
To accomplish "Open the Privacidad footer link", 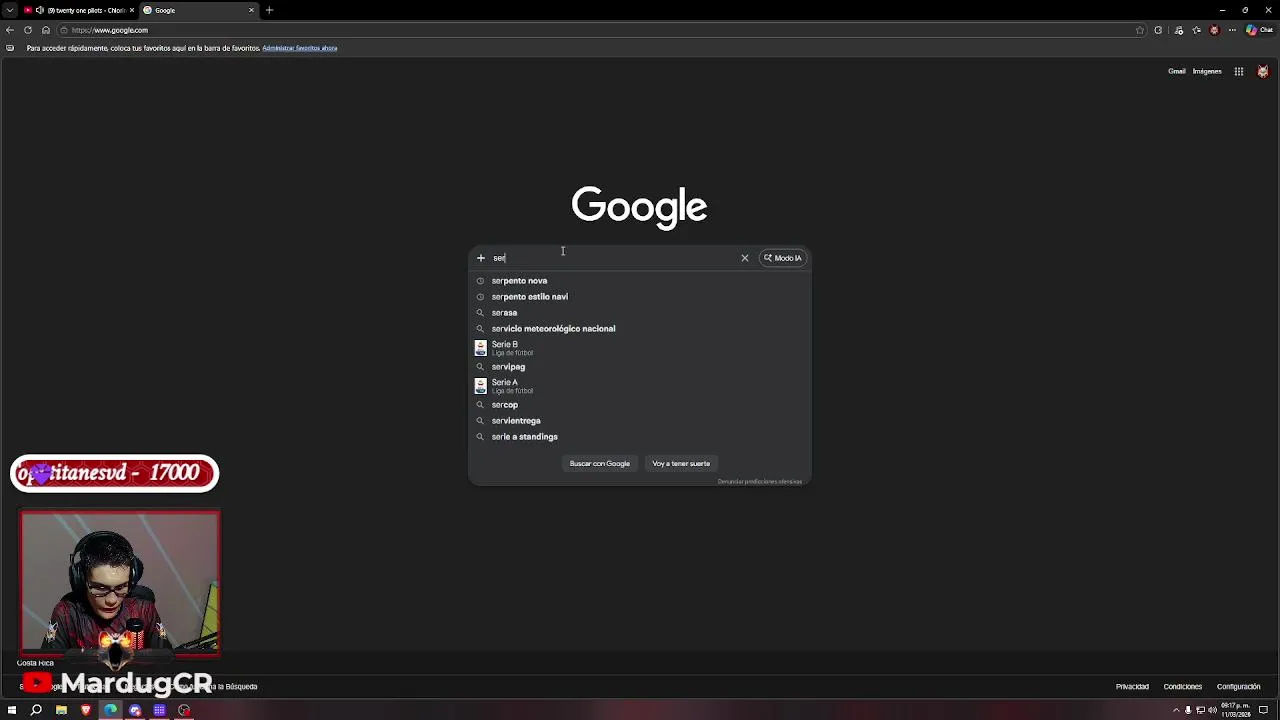I will [1132, 687].
